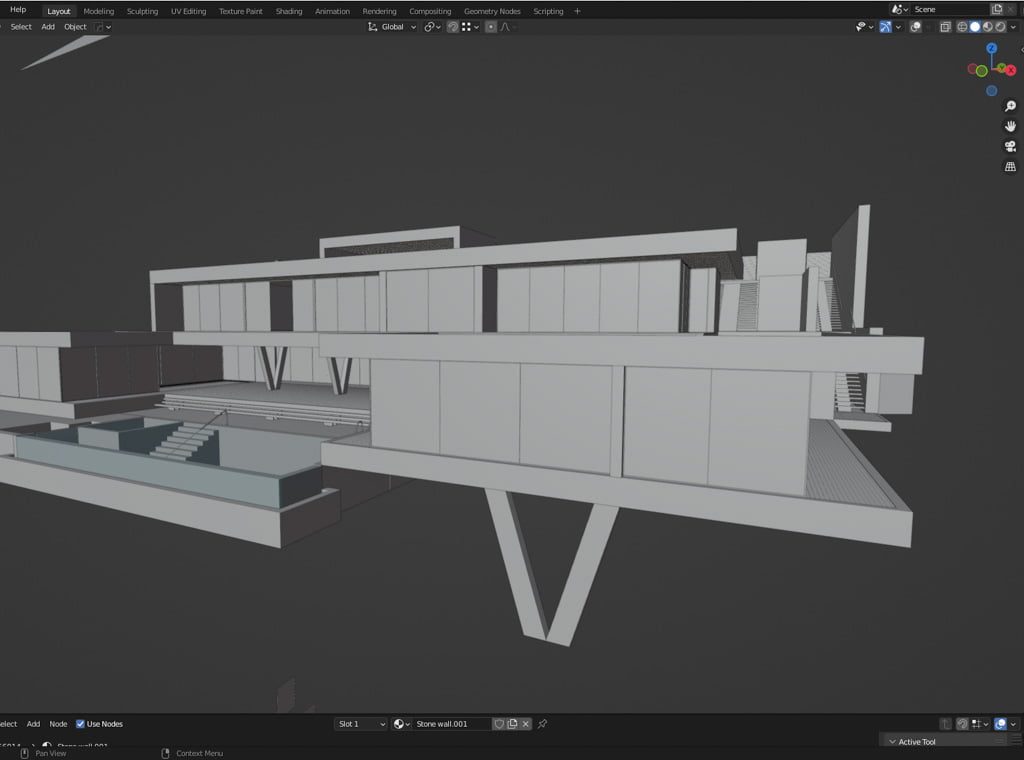Image resolution: width=1024 pixels, height=760 pixels.
Task: Toggle the camera view icon
Action: (x=1010, y=146)
